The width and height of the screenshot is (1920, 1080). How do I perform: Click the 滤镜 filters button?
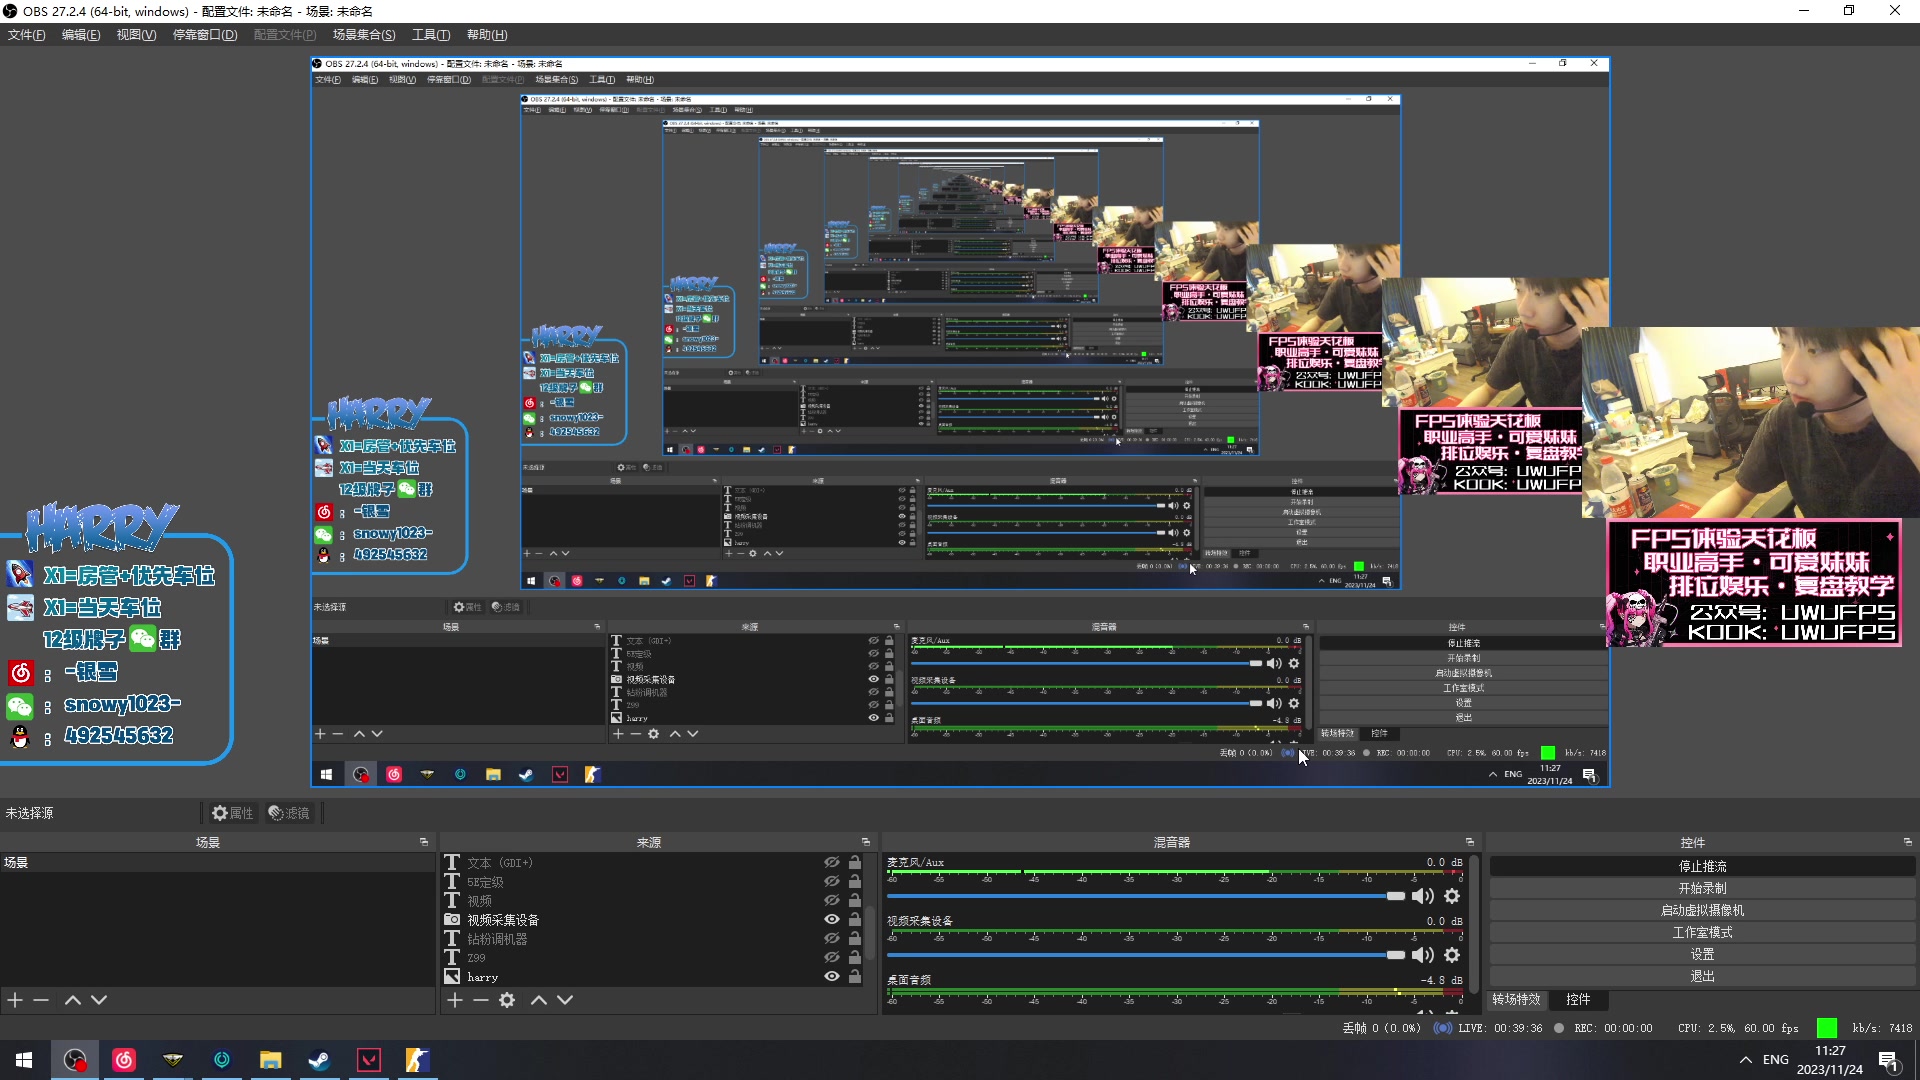290,813
